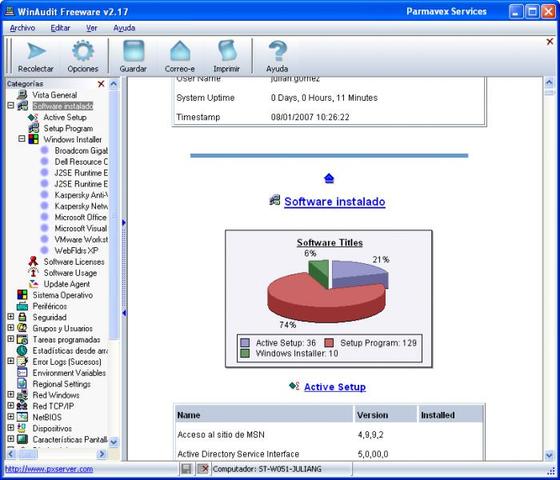Viewport: 560px width, 480px height.
Task: Expand the Error Logs (Sucesos) node
Action: (11, 361)
